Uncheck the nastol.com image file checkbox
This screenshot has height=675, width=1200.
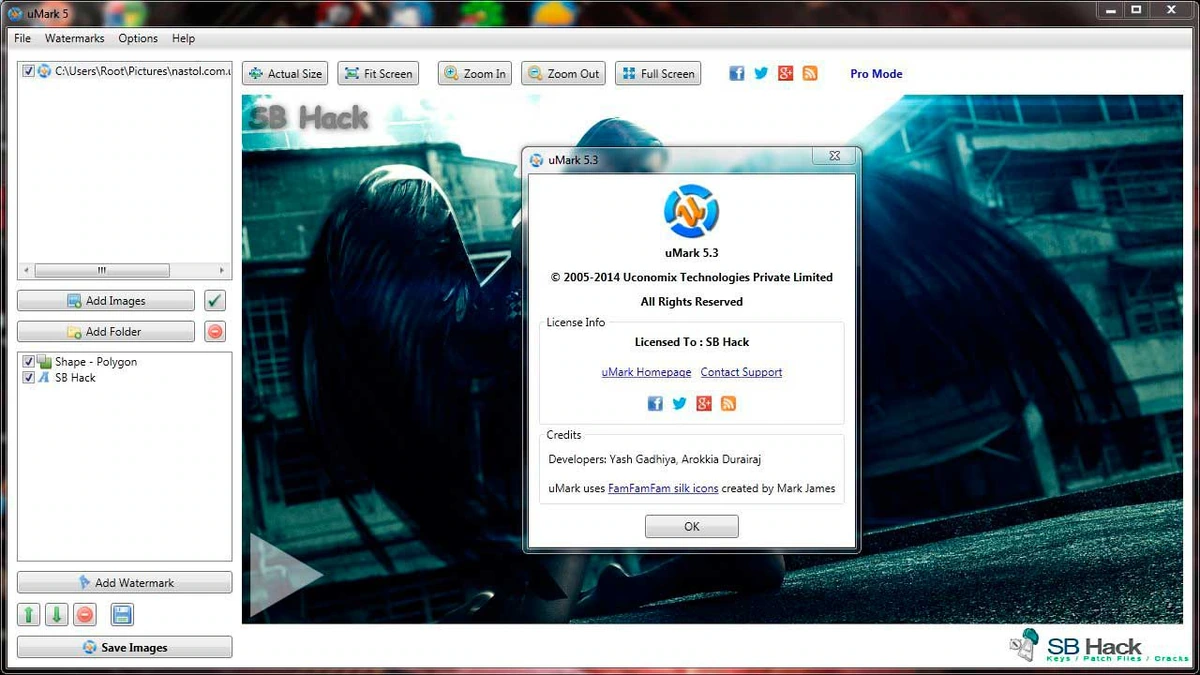[28, 71]
